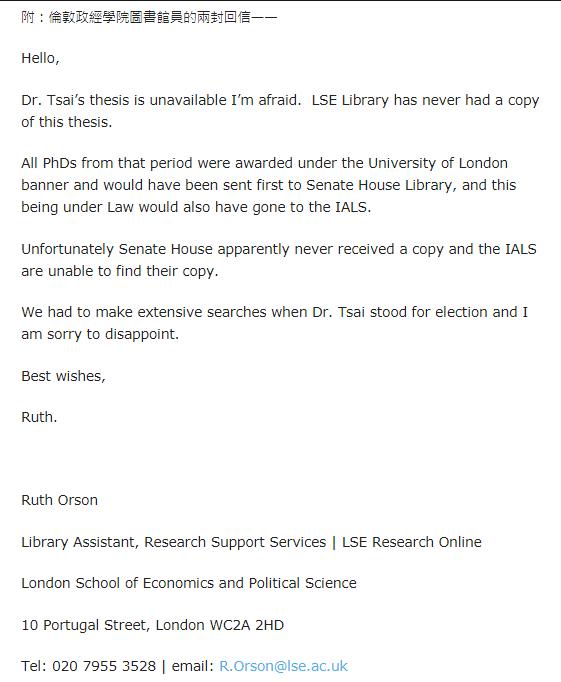561x682 pixels.
Task: Click the line "of this thesis."
Action: [x=67, y=122]
